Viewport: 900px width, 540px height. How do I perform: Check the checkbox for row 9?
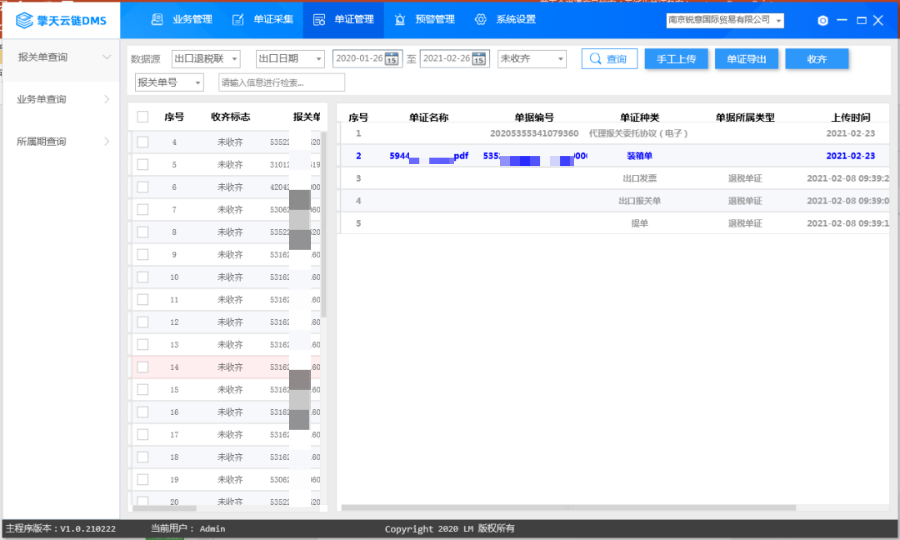[x=142, y=254]
